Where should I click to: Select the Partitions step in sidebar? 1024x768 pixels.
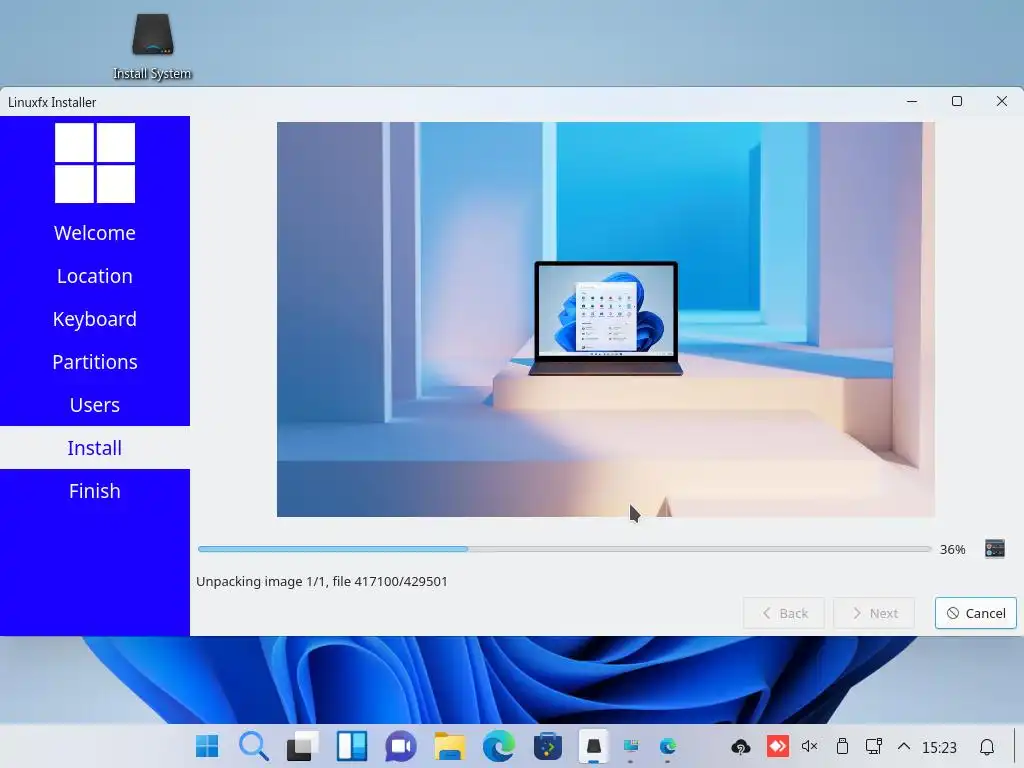pos(95,362)
